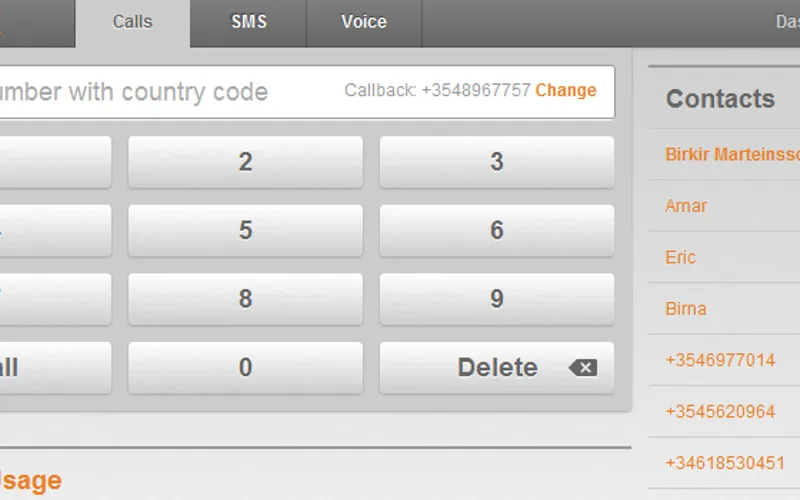Image resolution: width=800 pixels, height=500 pixels.
Task: Click contact number +34618530451
Action: coord(724,463)
